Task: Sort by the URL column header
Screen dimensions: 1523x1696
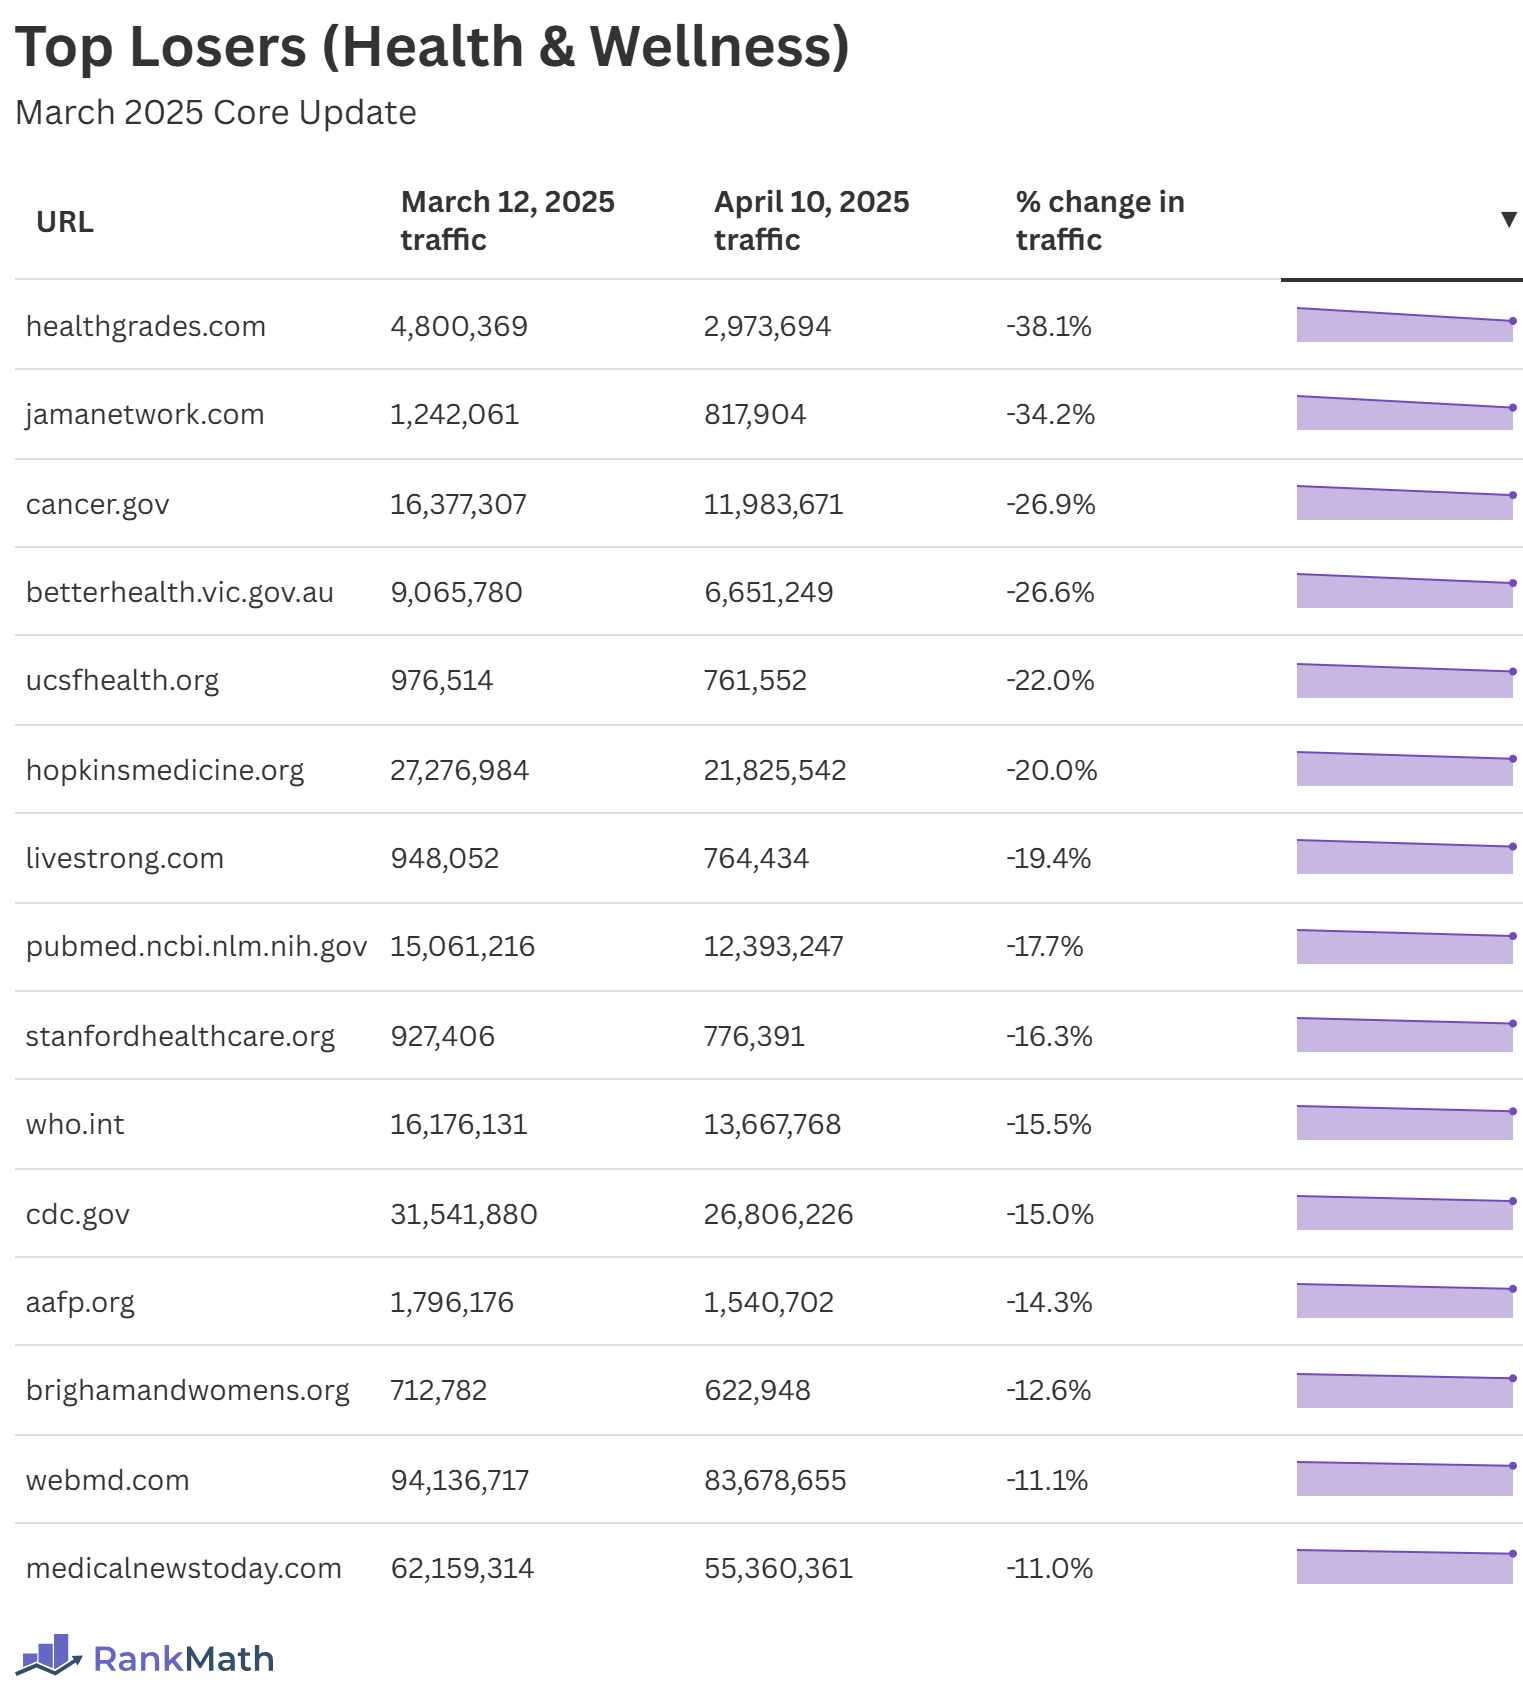Action: 65,221
